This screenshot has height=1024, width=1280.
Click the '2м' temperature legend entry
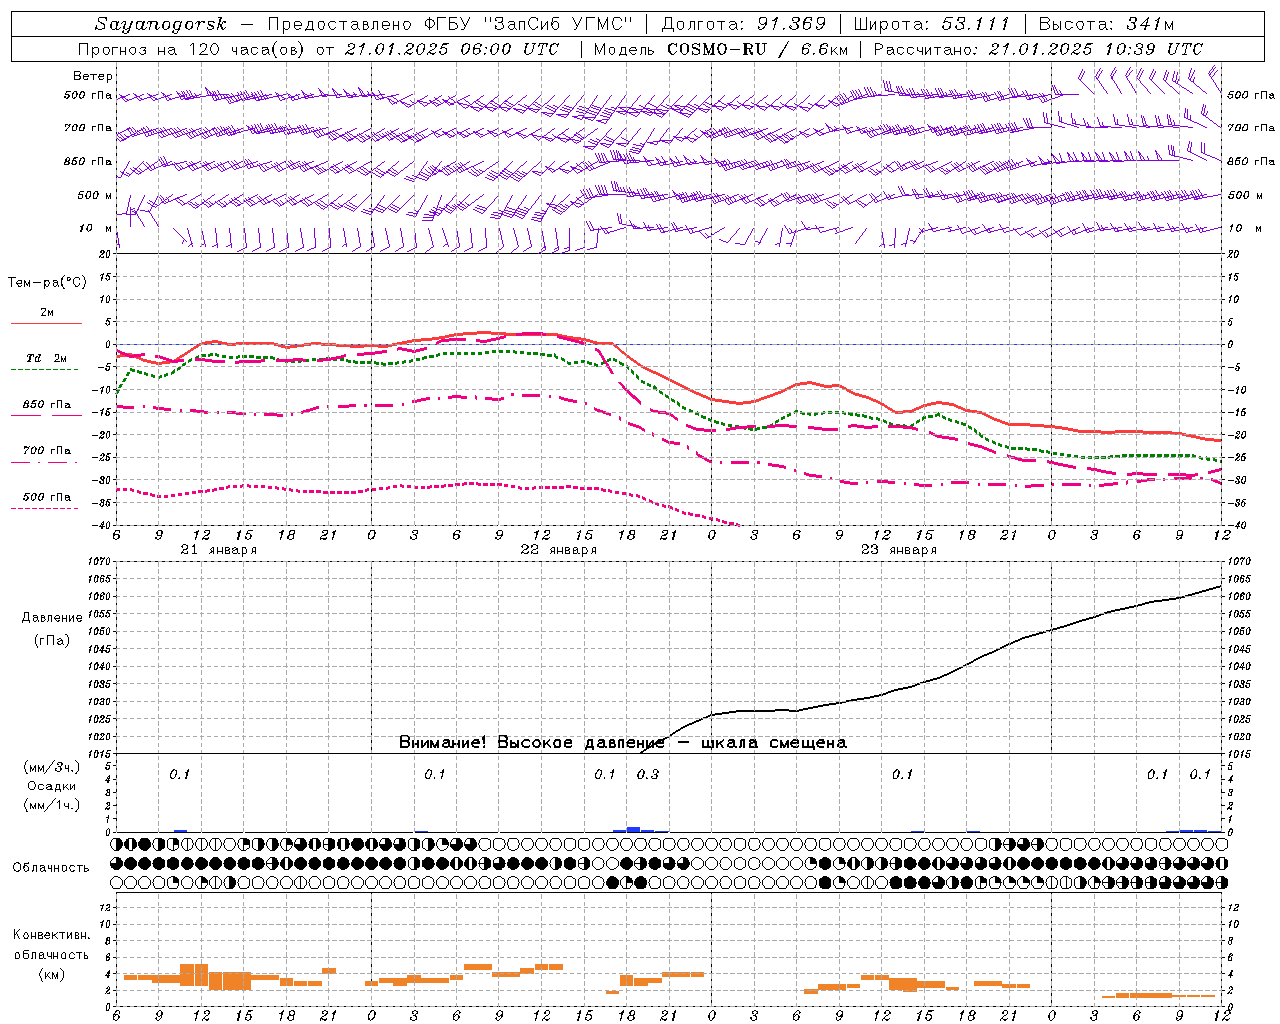pos(47,313)
